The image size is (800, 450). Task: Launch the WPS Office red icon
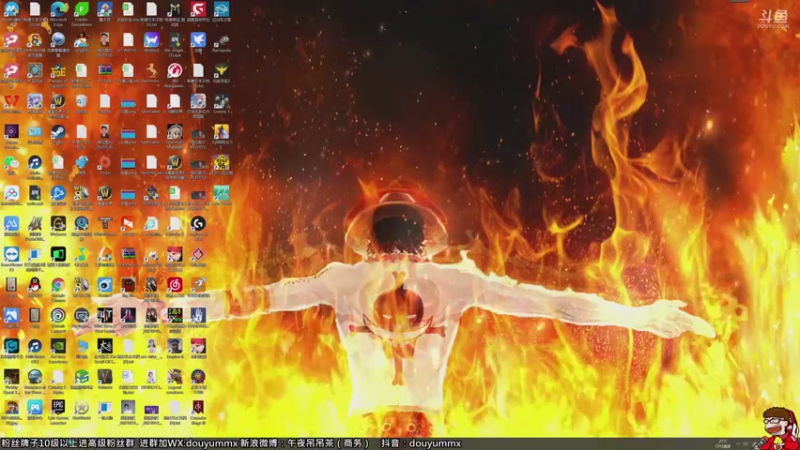coord(11,102)
